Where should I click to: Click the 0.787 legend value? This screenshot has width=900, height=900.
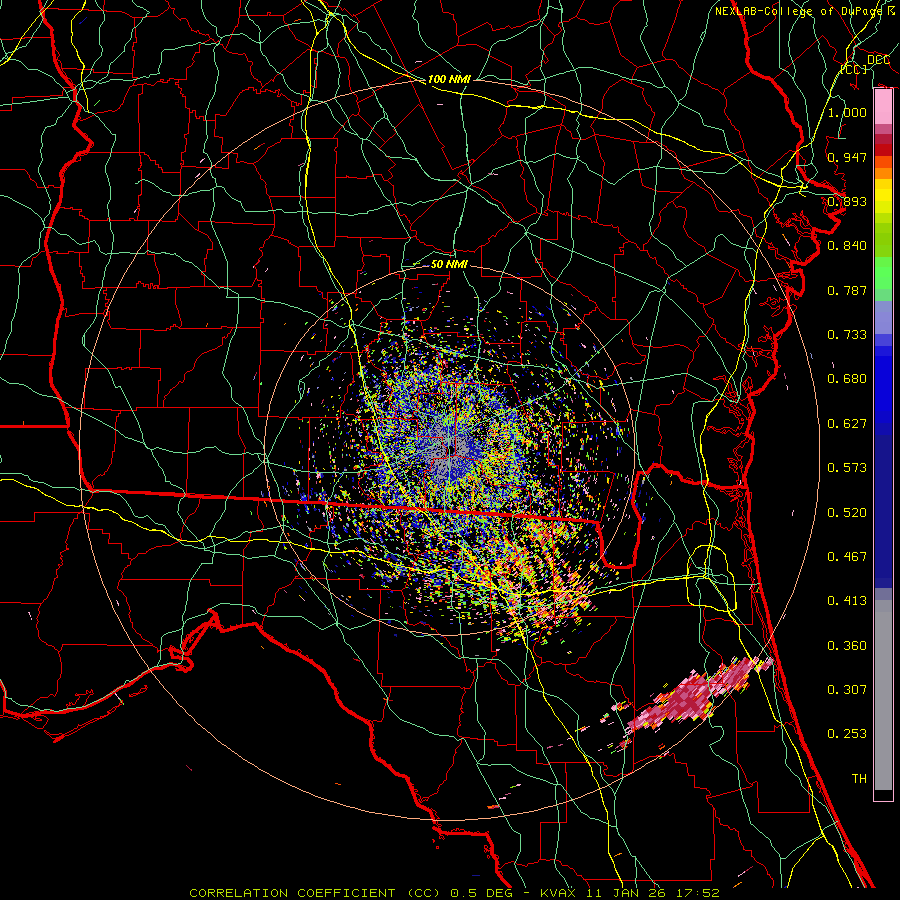[847, 290]
